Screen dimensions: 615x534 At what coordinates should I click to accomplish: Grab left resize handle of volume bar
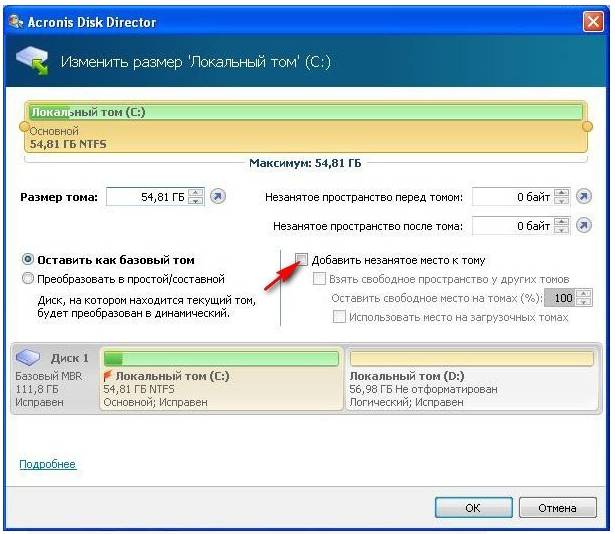point(24,126)
